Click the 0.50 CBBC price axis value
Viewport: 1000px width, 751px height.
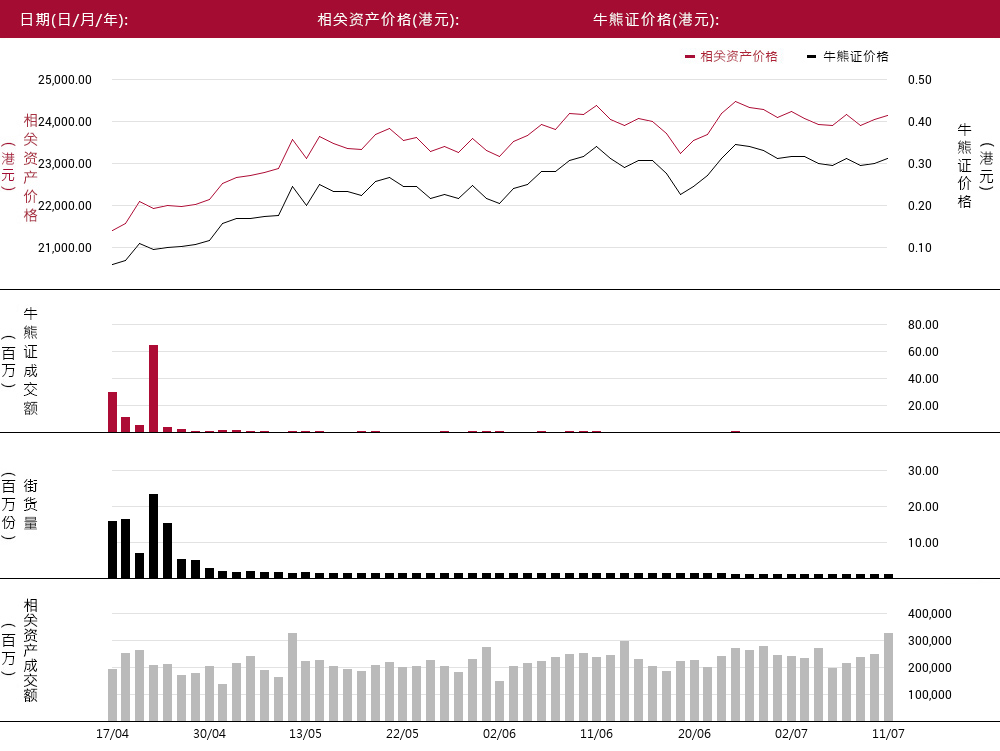pyautogui.click(x=920, y=80)
